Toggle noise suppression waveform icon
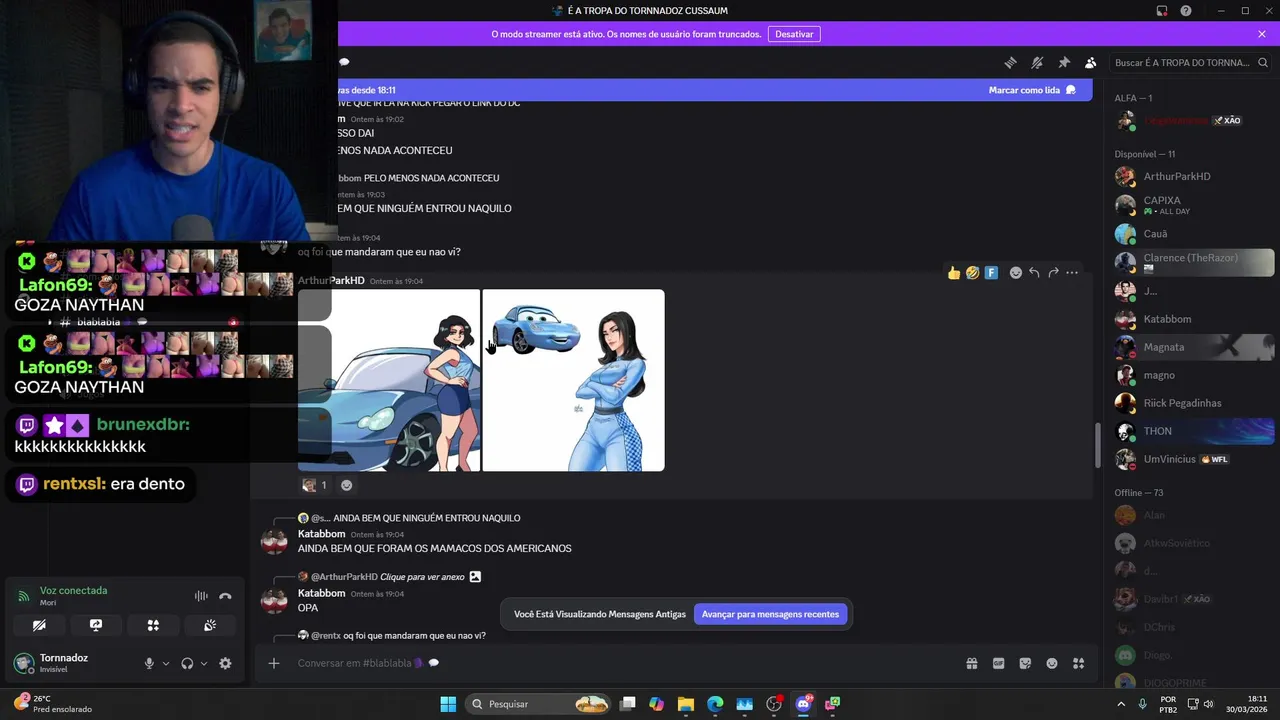Viewport: 1280px width, 720px height. point(201,596)
